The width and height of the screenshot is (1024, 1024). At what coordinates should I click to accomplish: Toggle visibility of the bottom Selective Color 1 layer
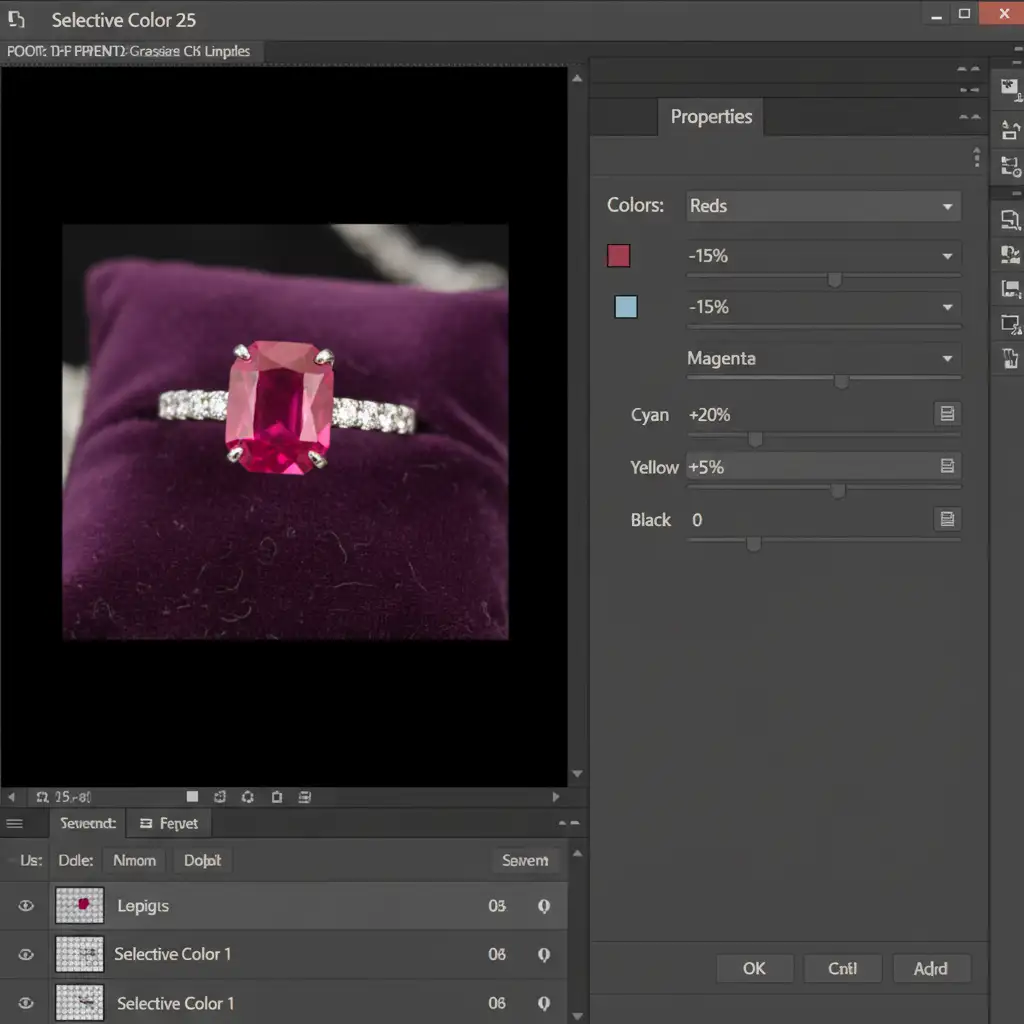[26, 1003]
